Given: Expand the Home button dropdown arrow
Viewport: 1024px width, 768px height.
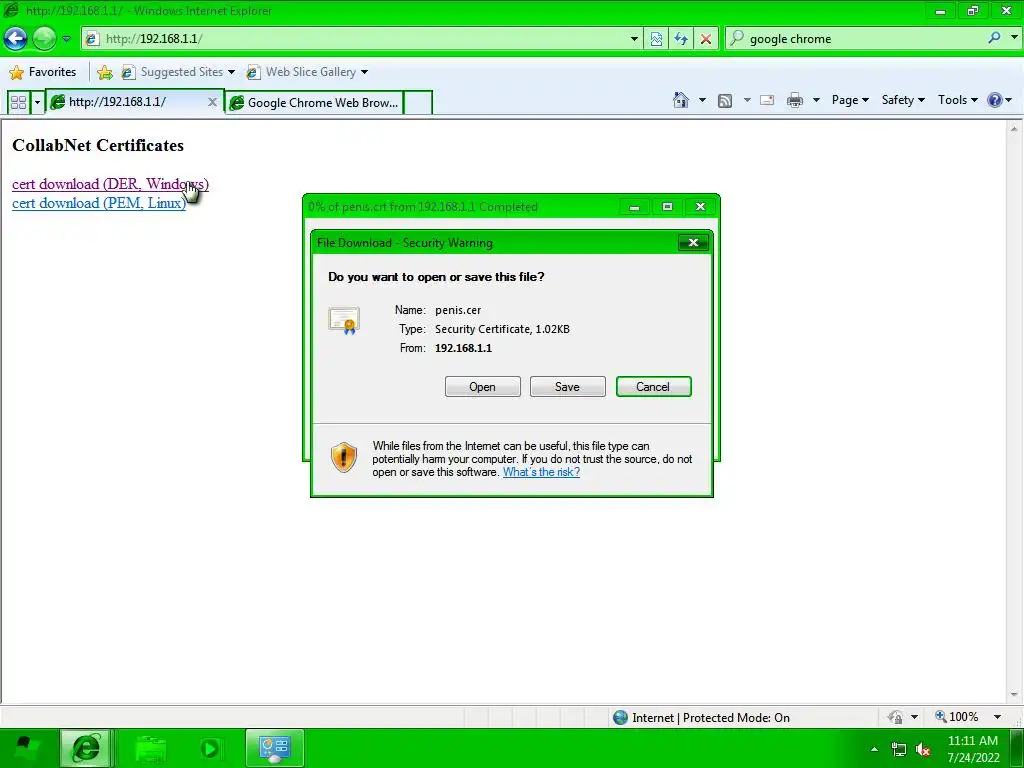Looking at the screenshot, I should click(702, 100).
